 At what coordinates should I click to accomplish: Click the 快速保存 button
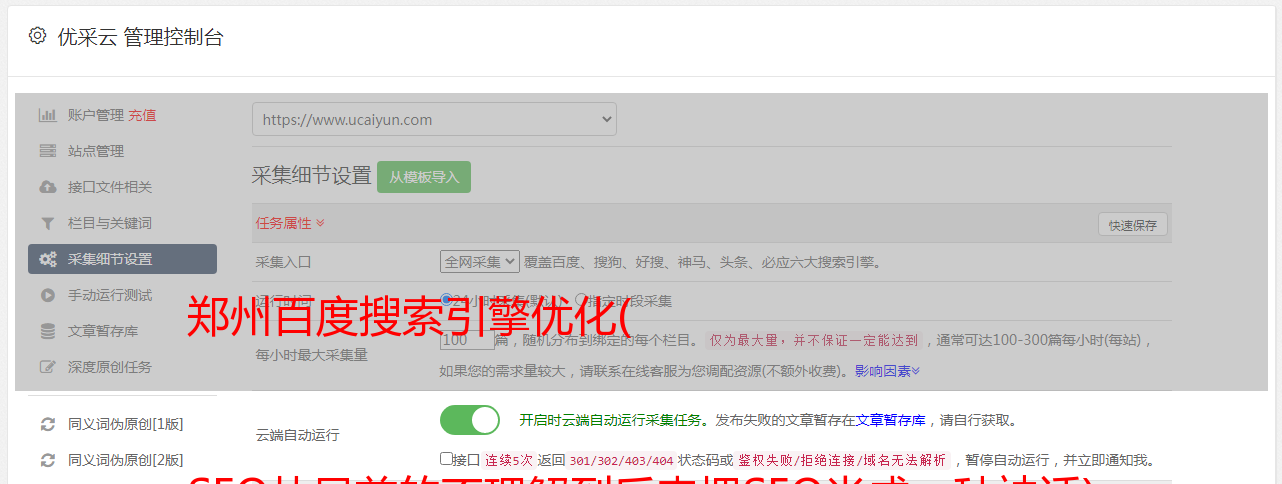tap(1132, 225)
